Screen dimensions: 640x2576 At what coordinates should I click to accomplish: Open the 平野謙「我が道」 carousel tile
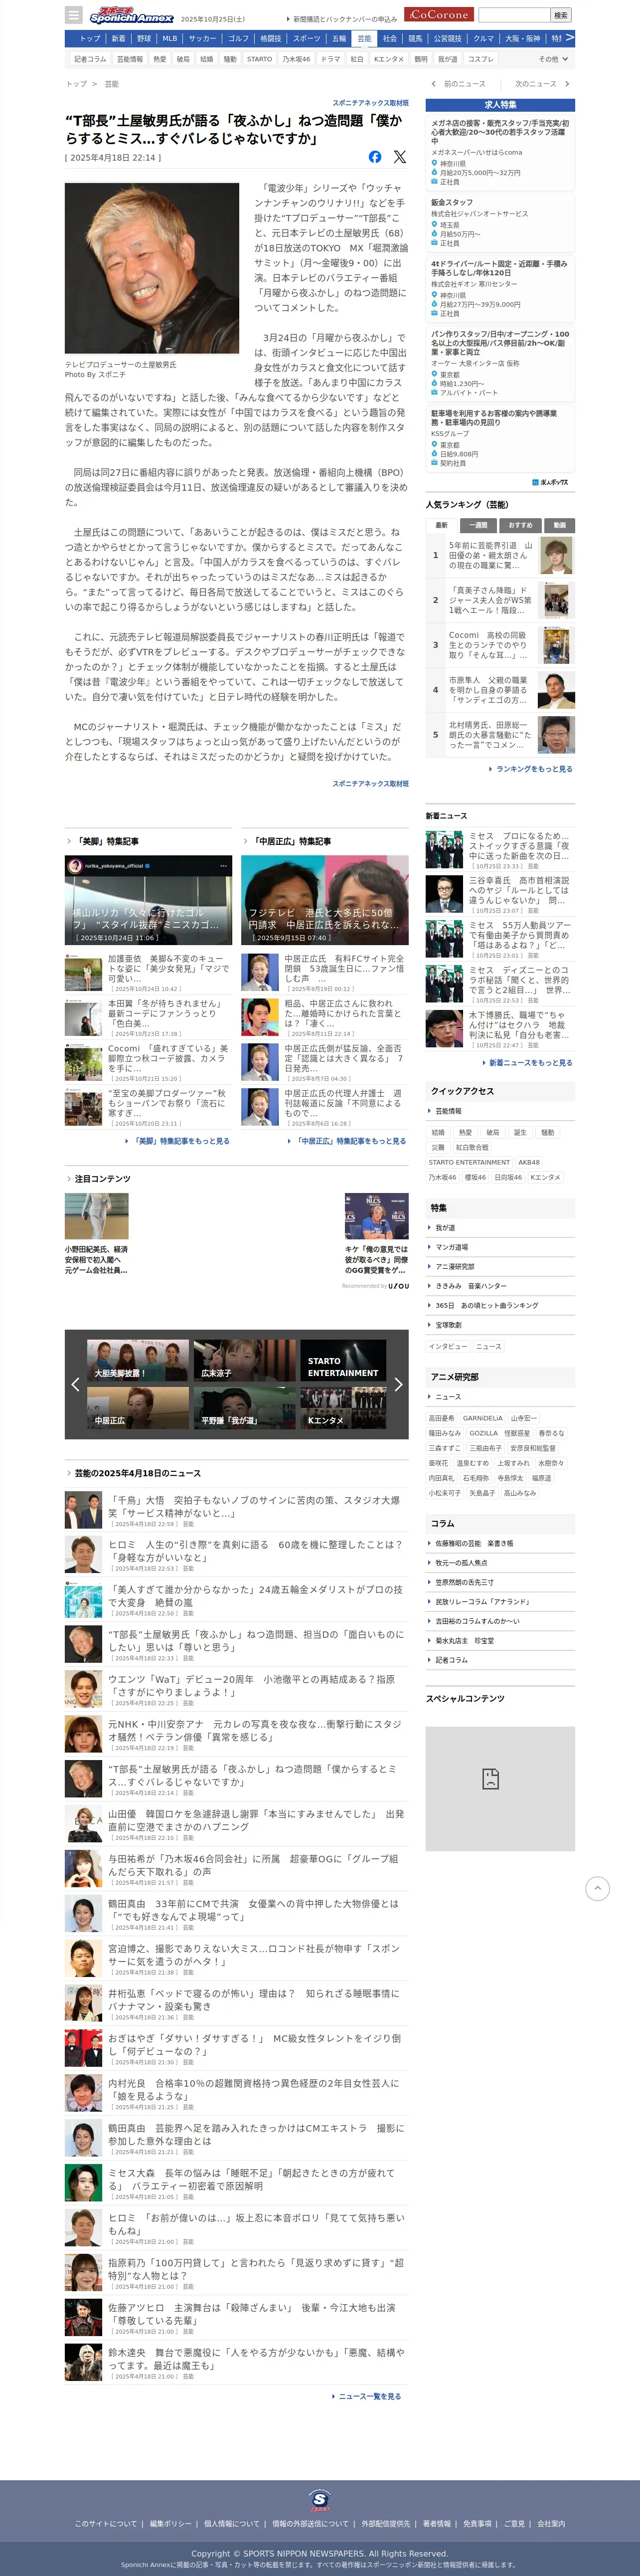coord(245,1408)
